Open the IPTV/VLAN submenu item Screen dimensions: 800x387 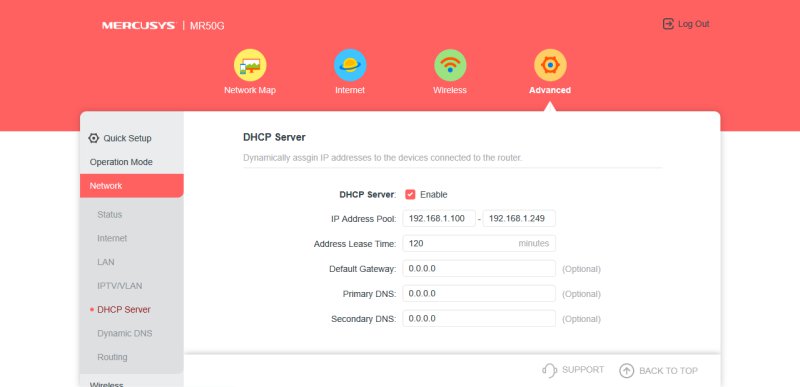(119, 286)
